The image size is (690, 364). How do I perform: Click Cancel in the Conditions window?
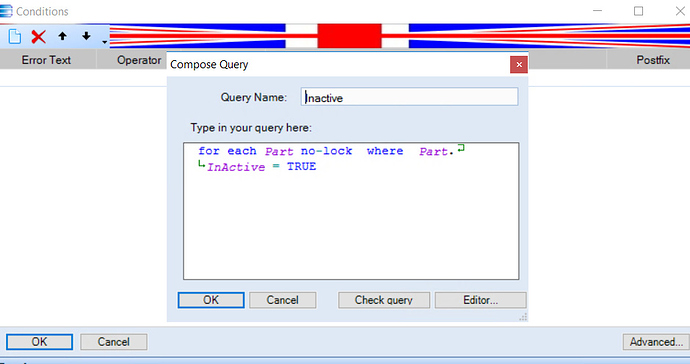point(114,342)
